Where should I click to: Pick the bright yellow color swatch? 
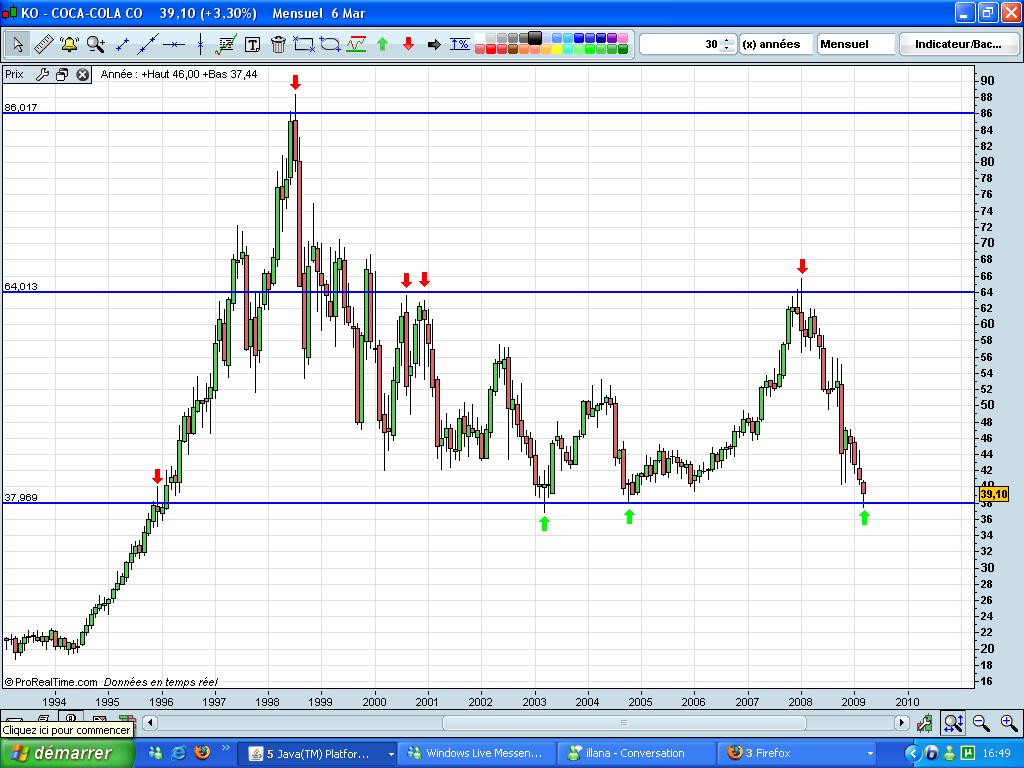pyautogui.click(x=557, y=49)
